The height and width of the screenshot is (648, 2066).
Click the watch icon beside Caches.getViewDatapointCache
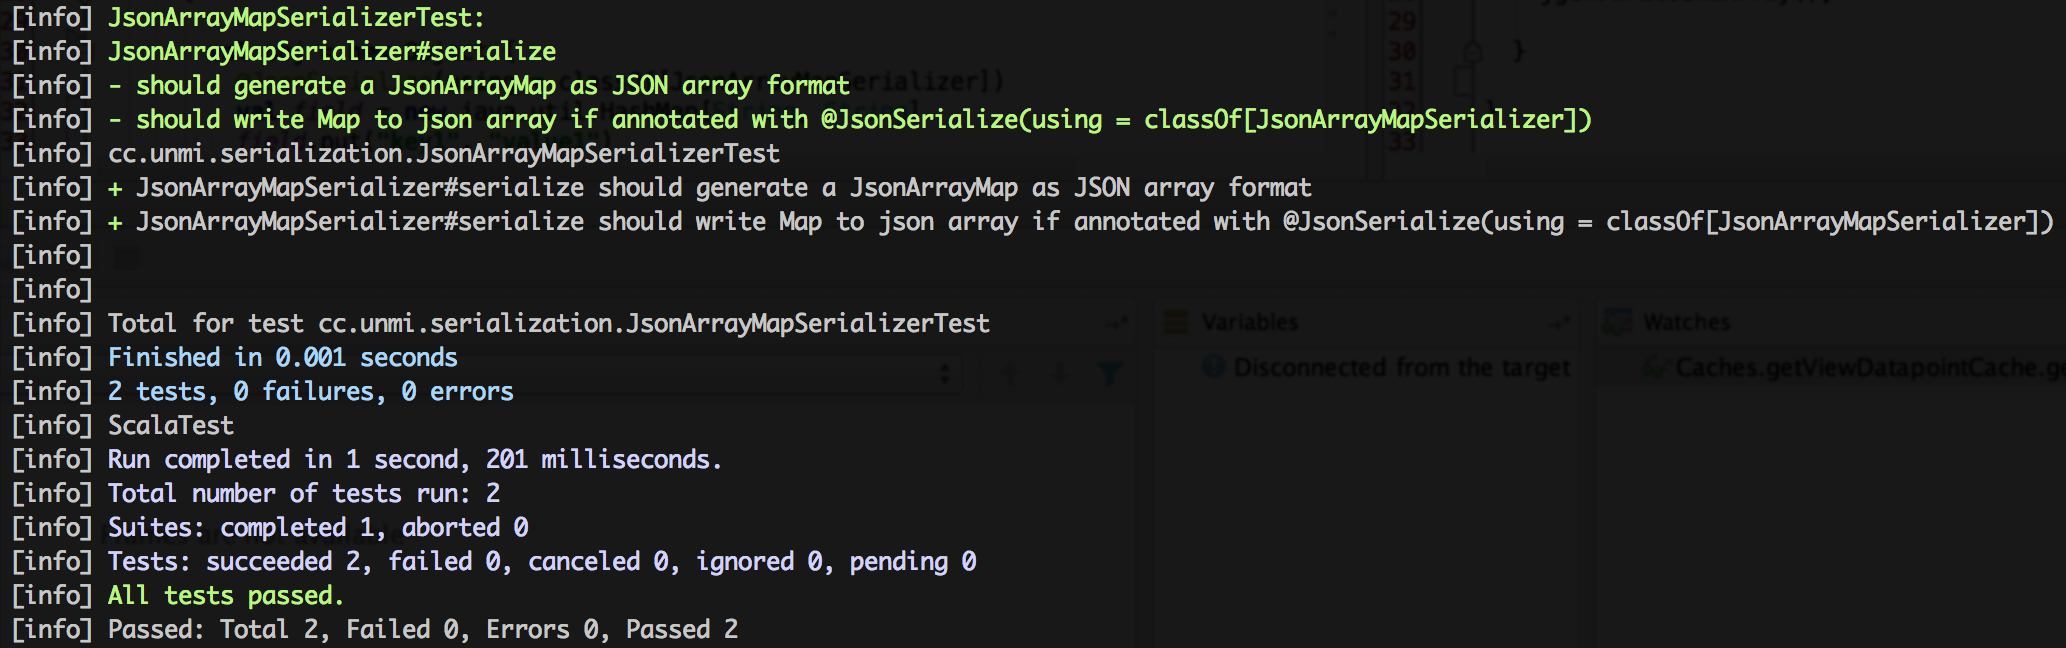(x=1657, y=368)
